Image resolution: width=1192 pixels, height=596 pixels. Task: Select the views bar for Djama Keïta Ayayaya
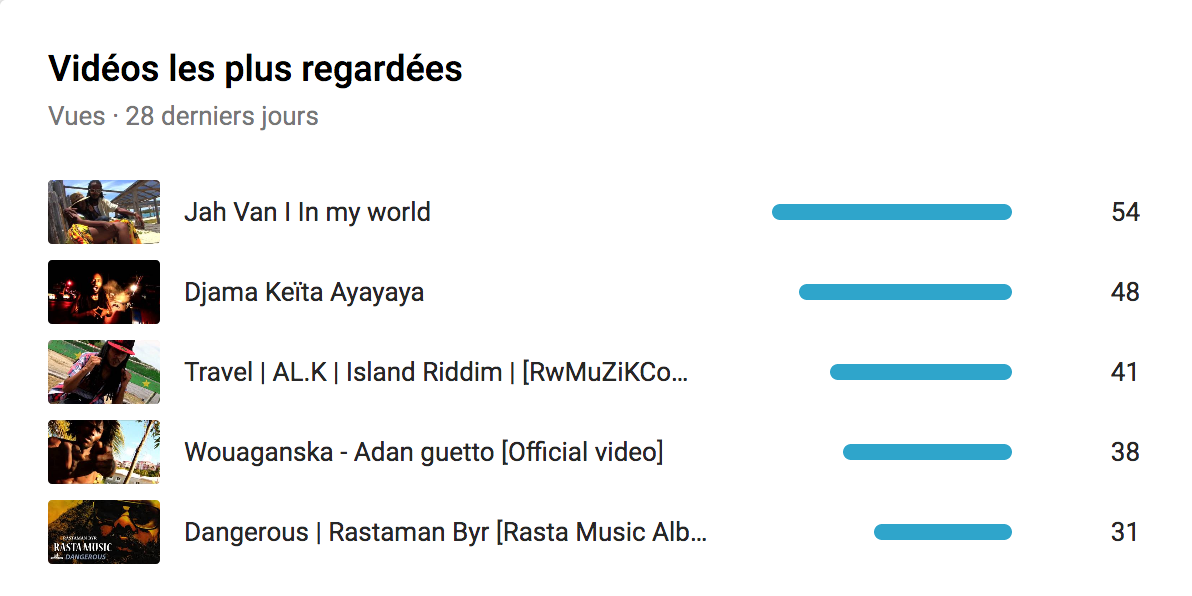tap(905, 292)
